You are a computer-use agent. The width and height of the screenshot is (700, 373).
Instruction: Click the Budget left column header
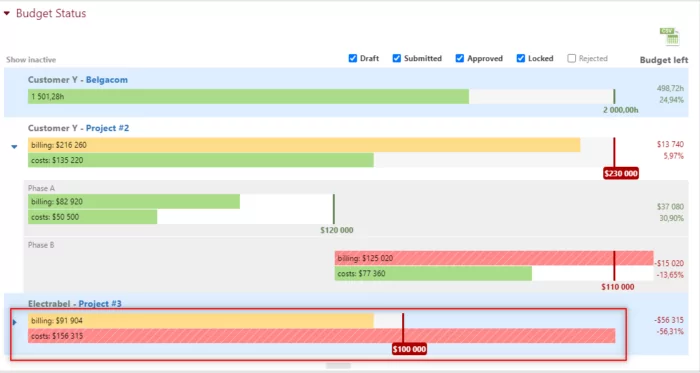(x=664, y=60)
